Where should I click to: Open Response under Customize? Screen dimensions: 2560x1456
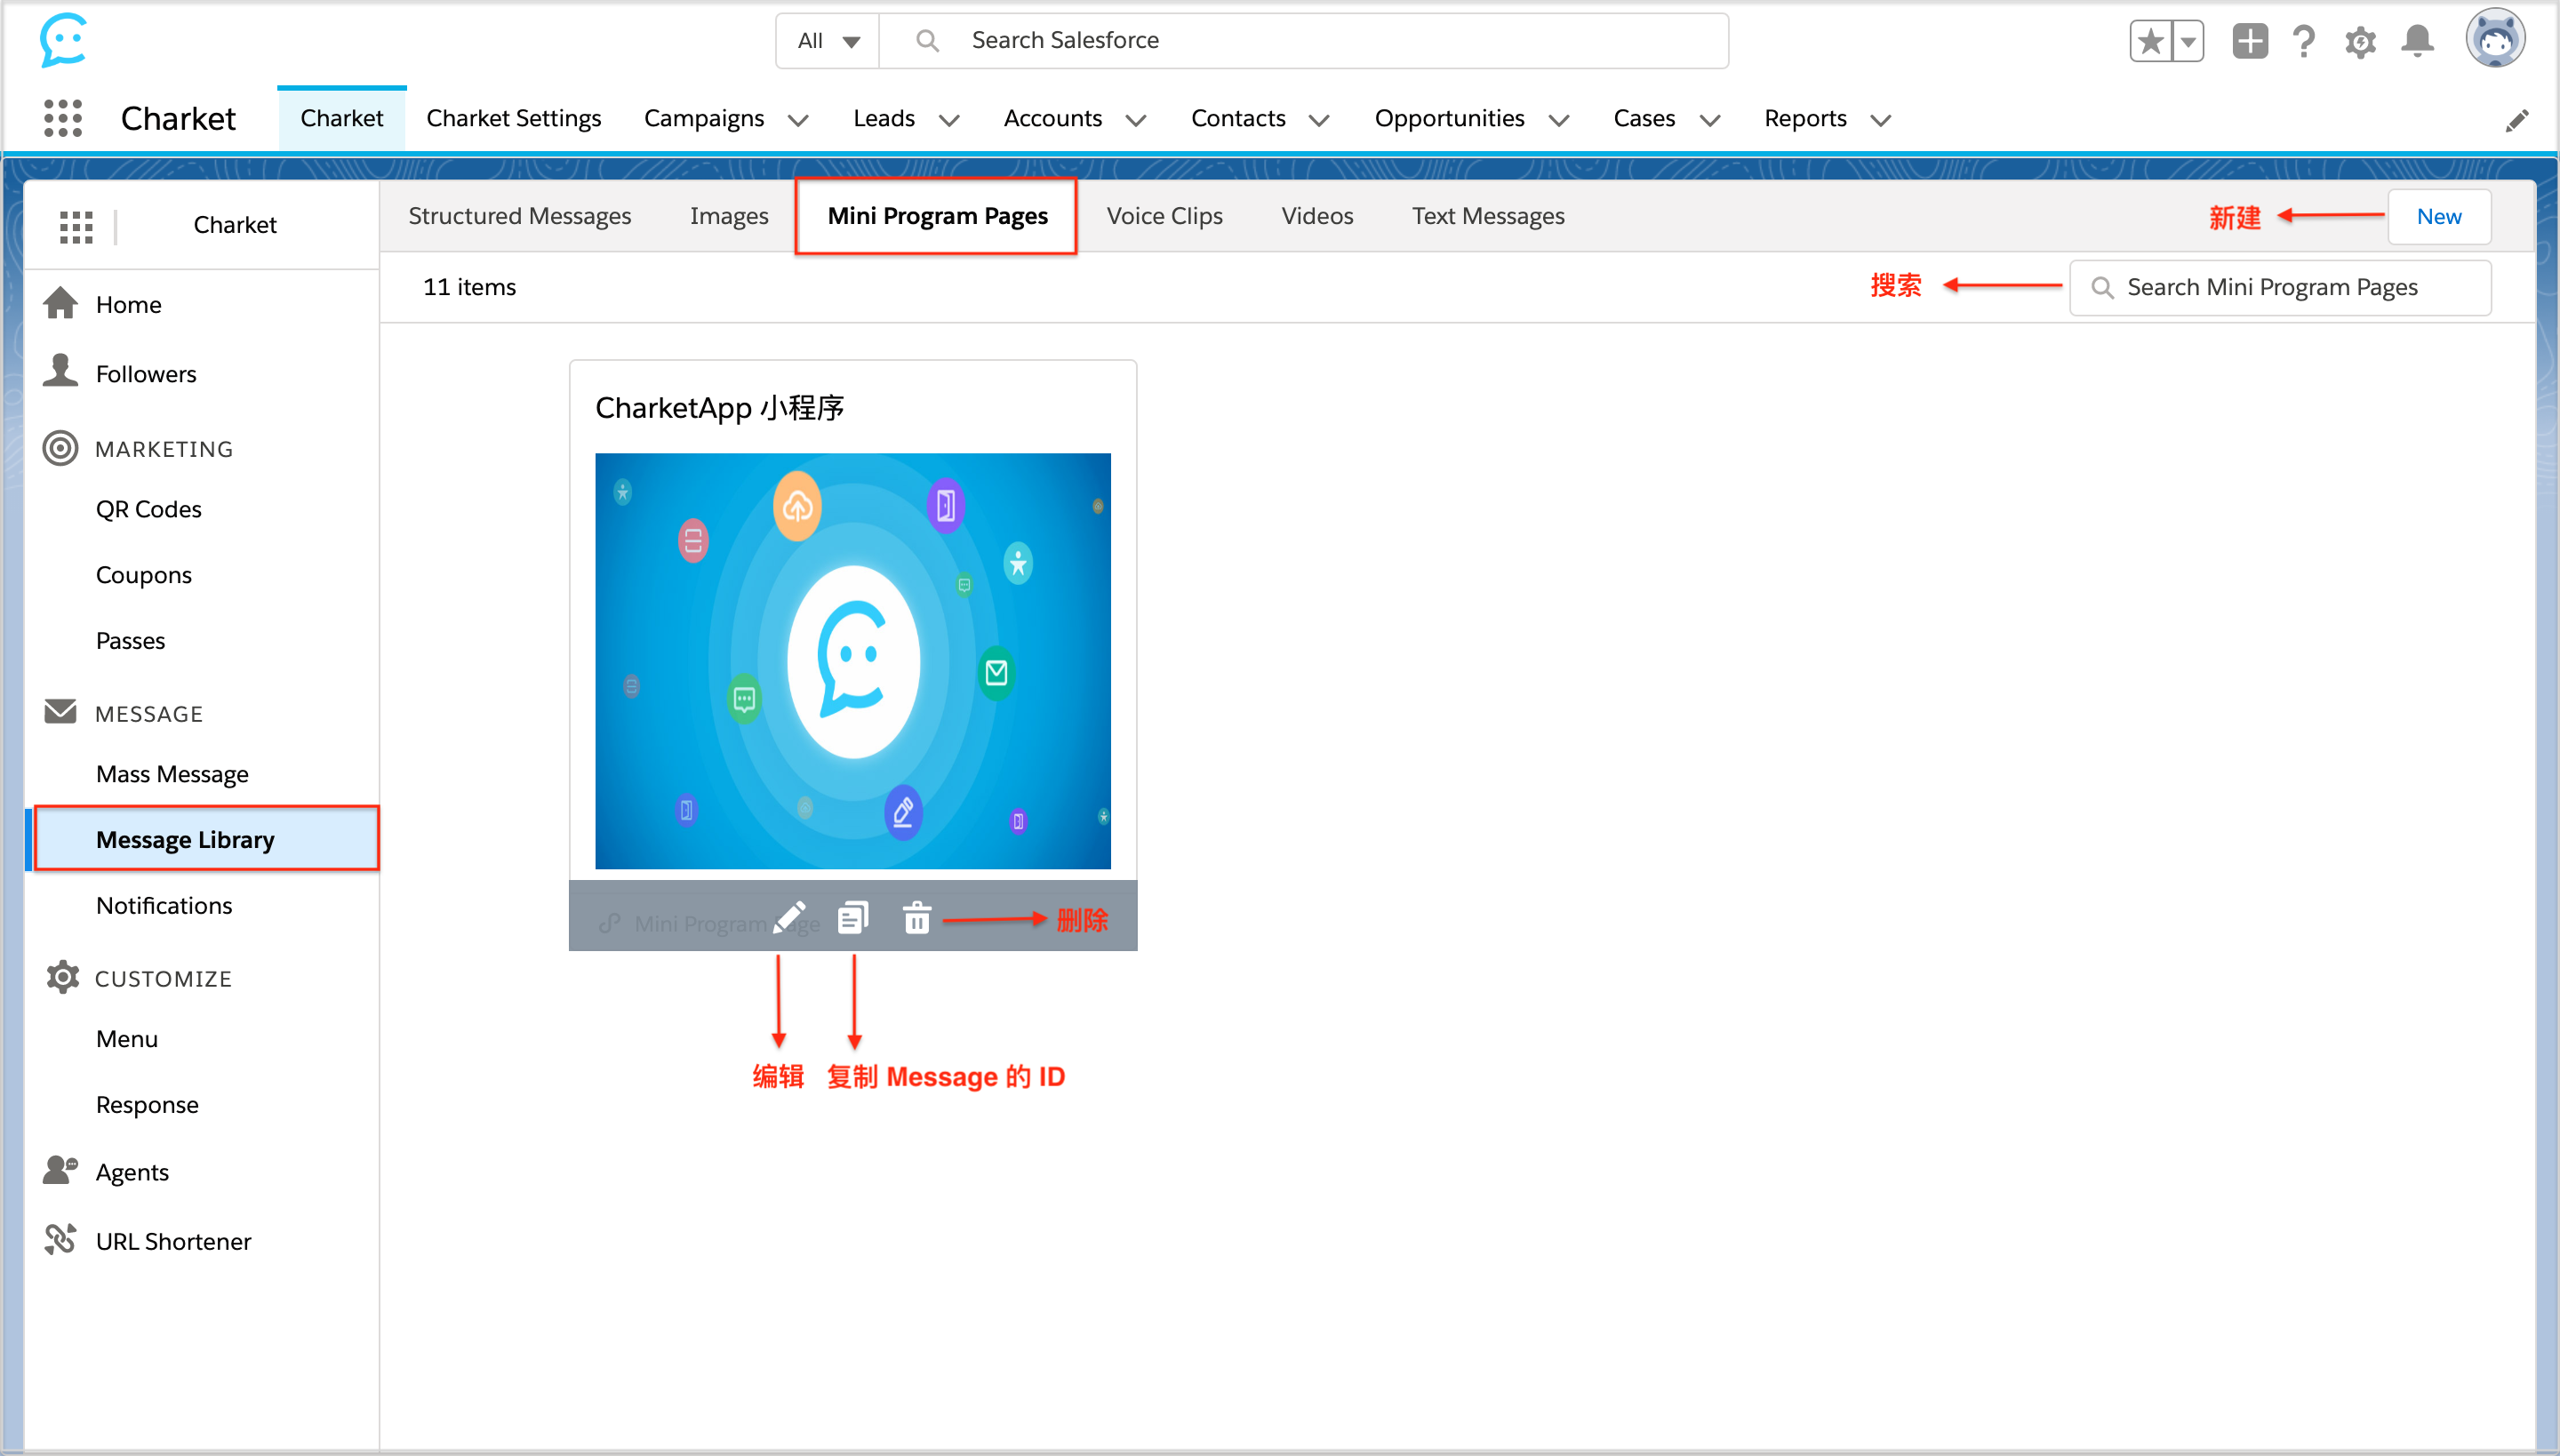point(147,1105)
